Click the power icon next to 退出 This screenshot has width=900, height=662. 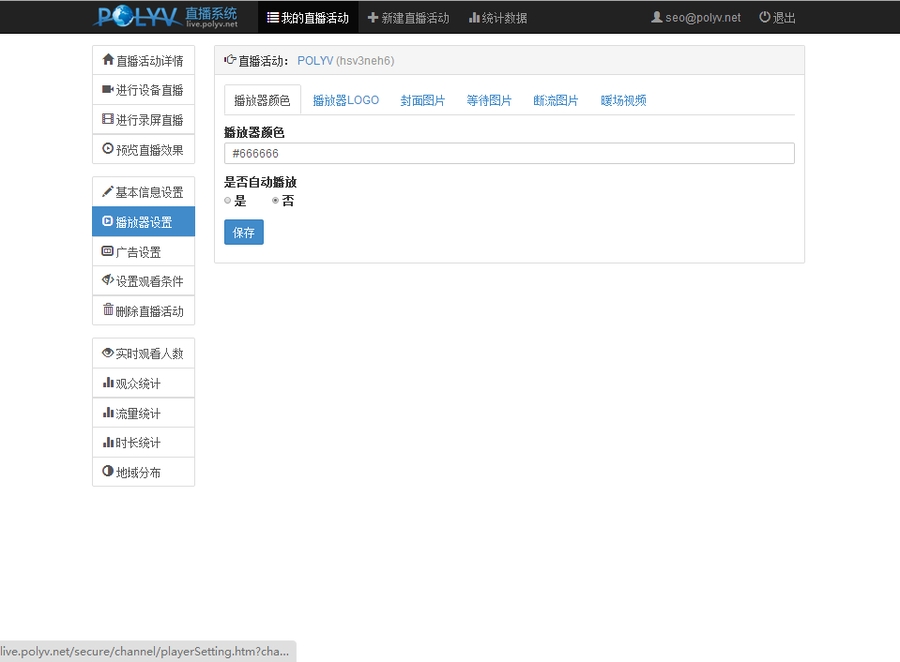point(765,17)
